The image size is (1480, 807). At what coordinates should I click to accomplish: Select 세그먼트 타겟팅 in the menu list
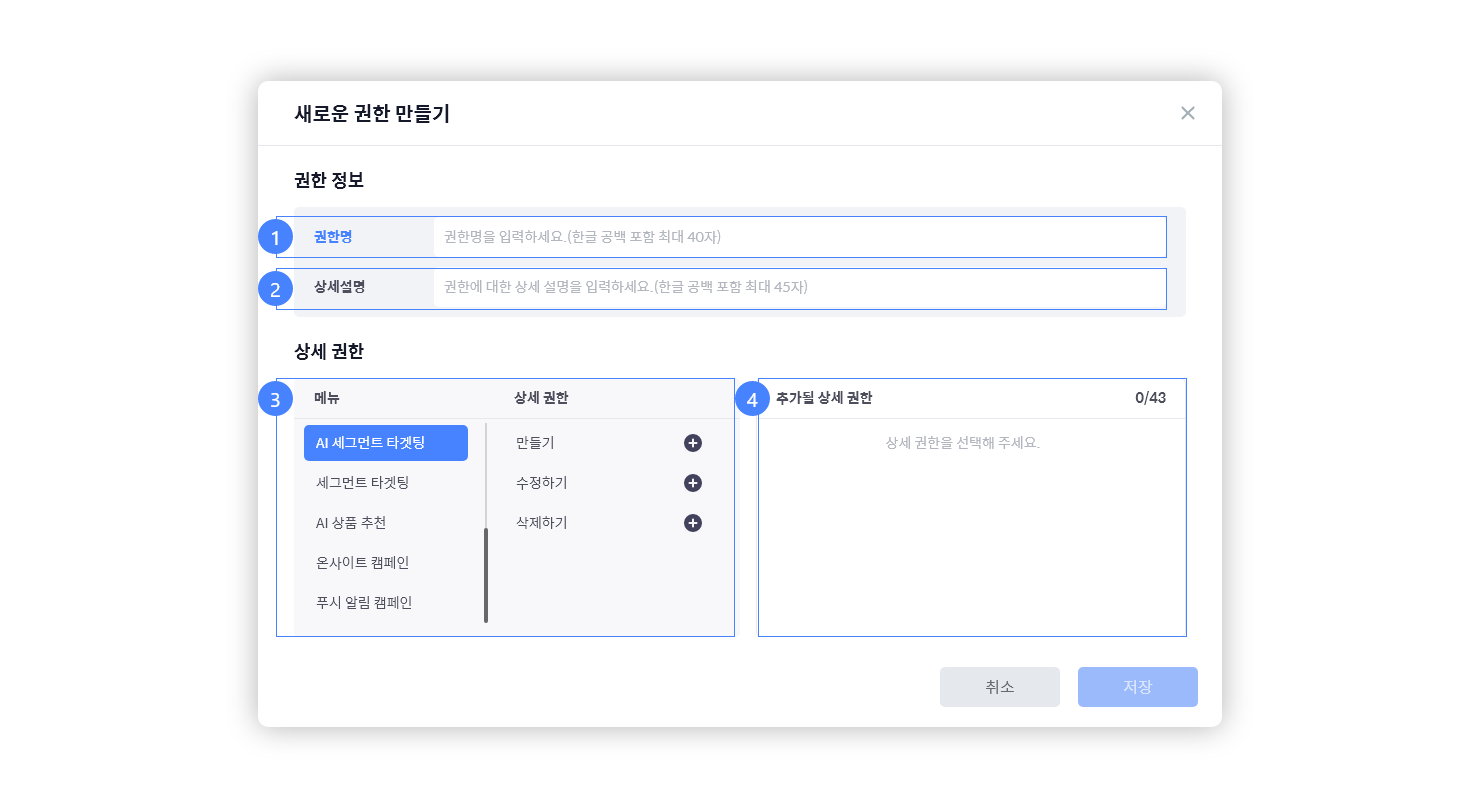363,483
